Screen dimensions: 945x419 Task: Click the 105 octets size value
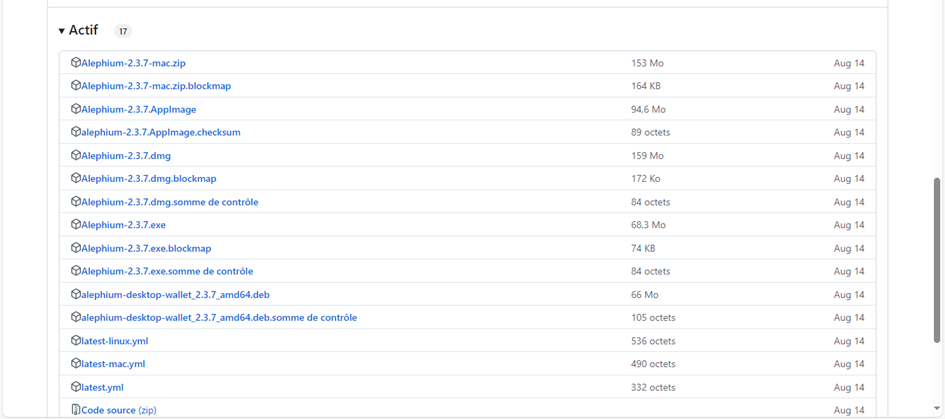[653, 317]
